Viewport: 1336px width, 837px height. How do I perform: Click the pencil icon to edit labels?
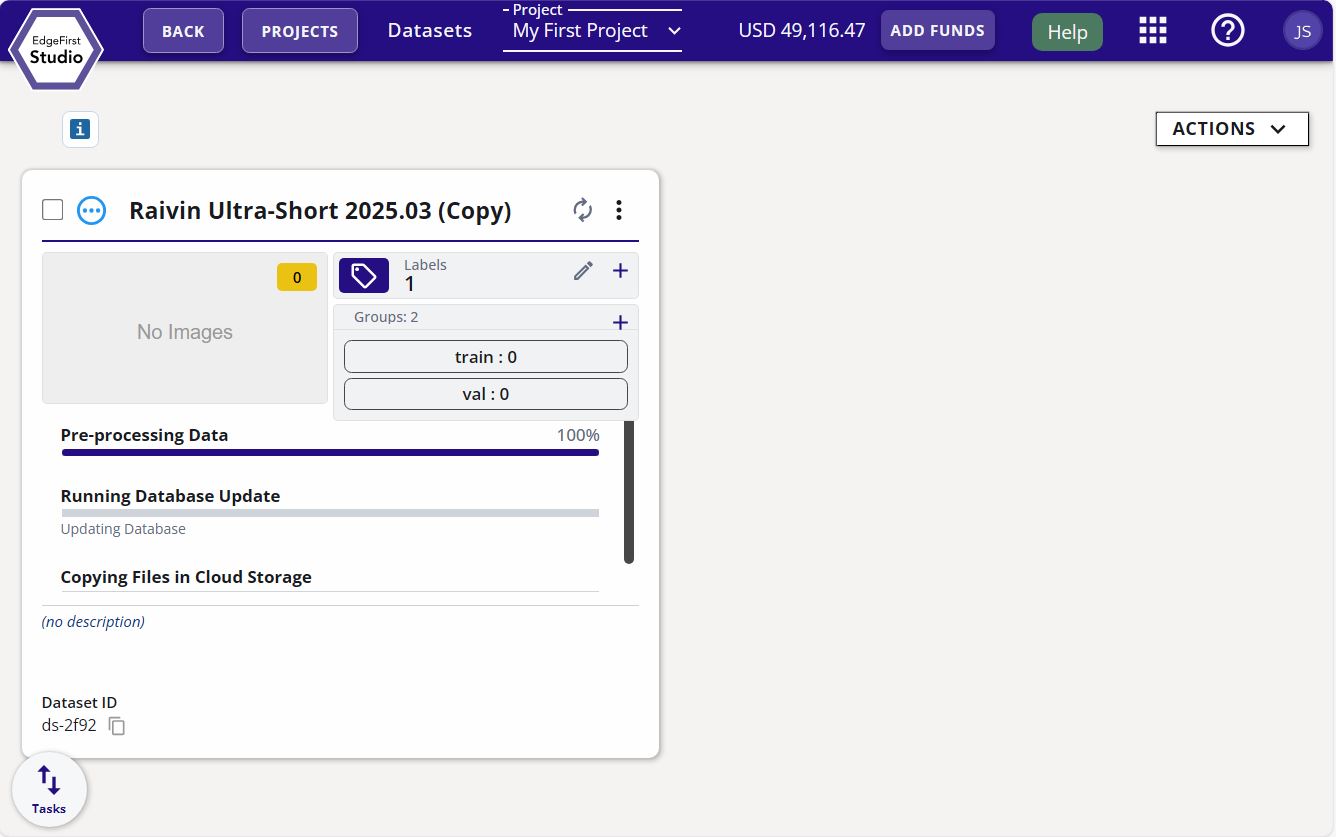583,271
